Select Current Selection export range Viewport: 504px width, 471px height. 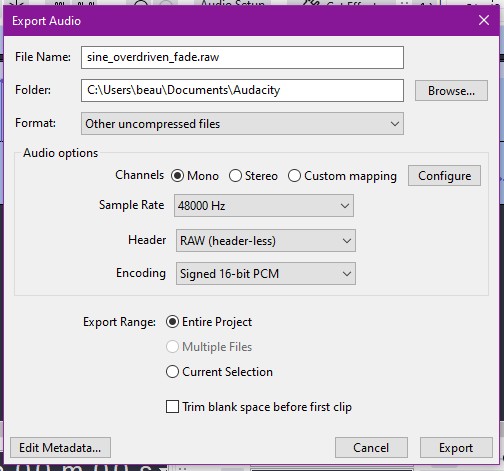click(219, 372)
